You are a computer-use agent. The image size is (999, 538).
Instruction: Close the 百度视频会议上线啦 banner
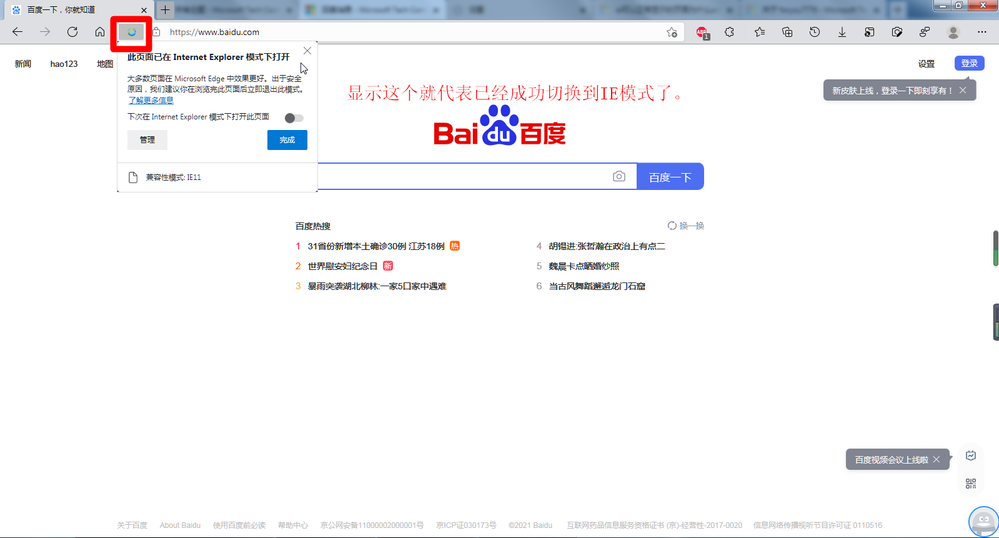(x=936, y=460)
